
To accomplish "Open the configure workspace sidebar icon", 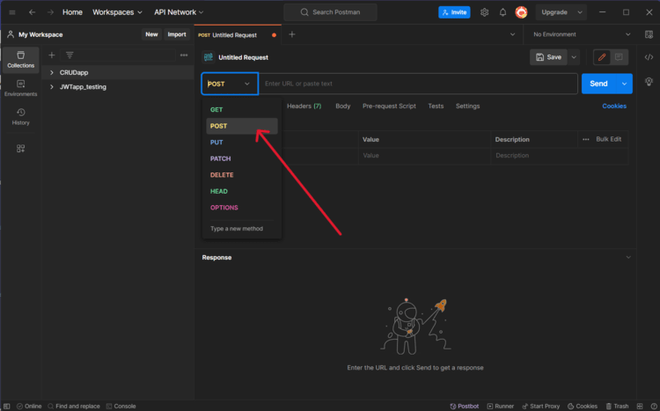I will (x=21, y=148).
